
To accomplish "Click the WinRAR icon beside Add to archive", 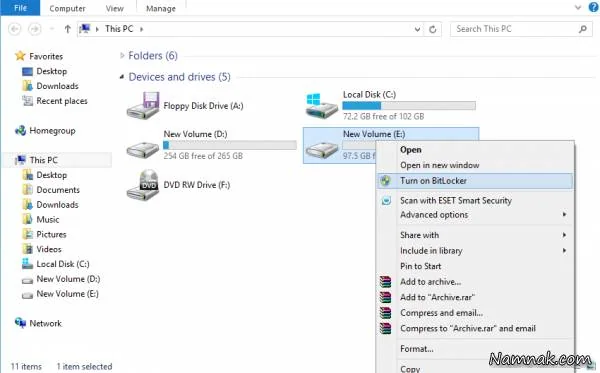I will click(x=386, y=282).
